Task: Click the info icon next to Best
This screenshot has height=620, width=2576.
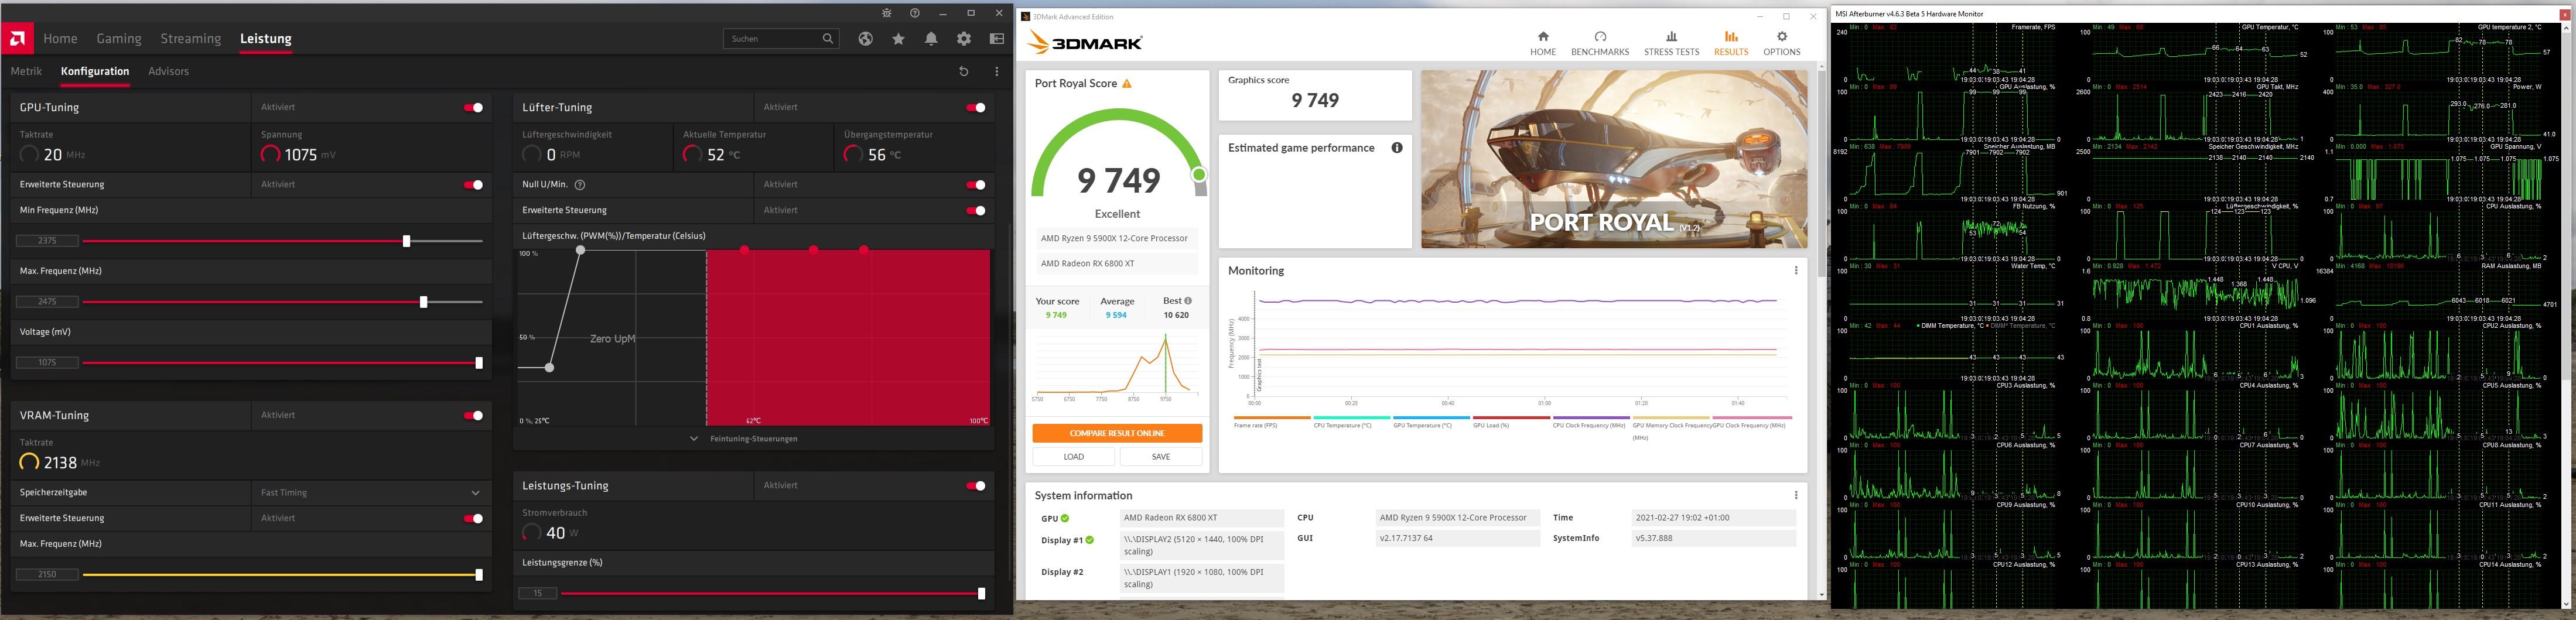Action: pyautogui.click(x=1188, y=301)
